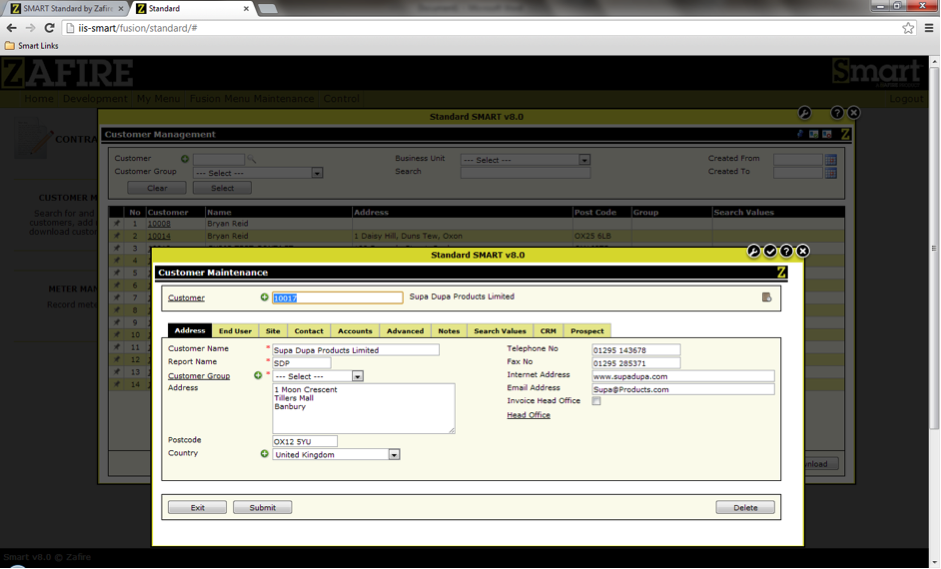Switch to the Search Values tab
Screen dimensions: 941x569
point(500,331)
